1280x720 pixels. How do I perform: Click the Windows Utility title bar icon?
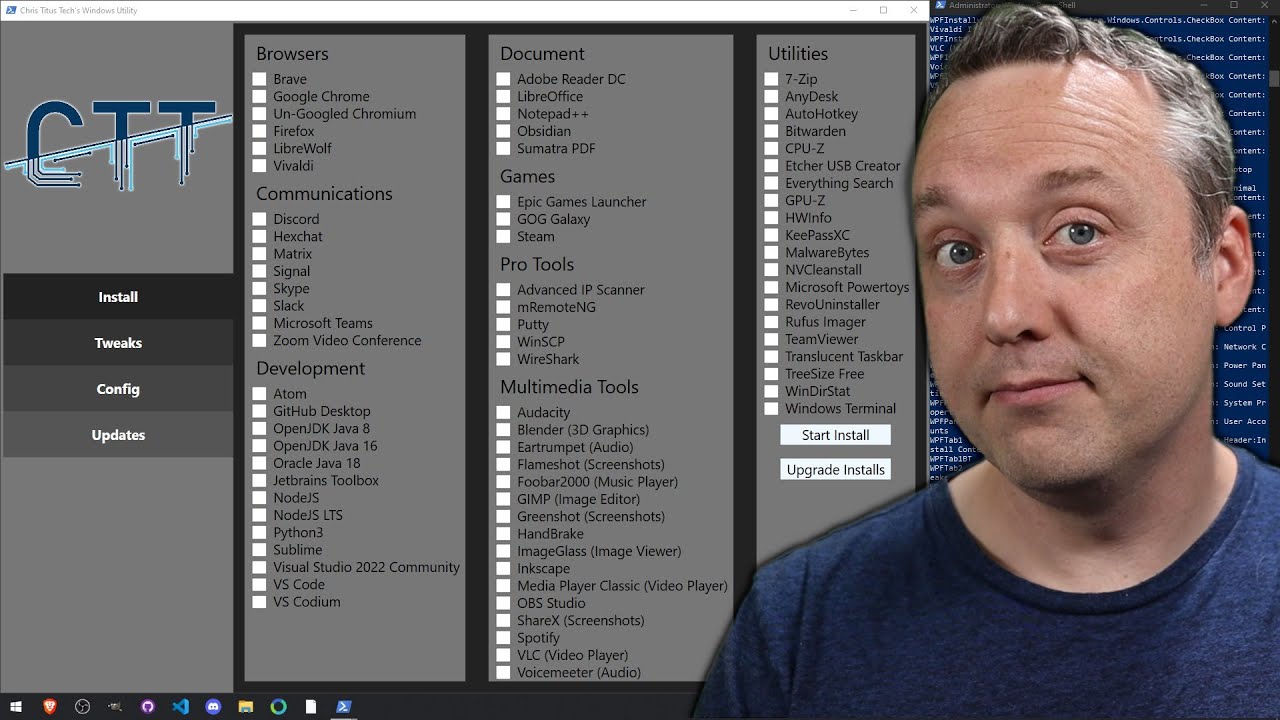11,10
